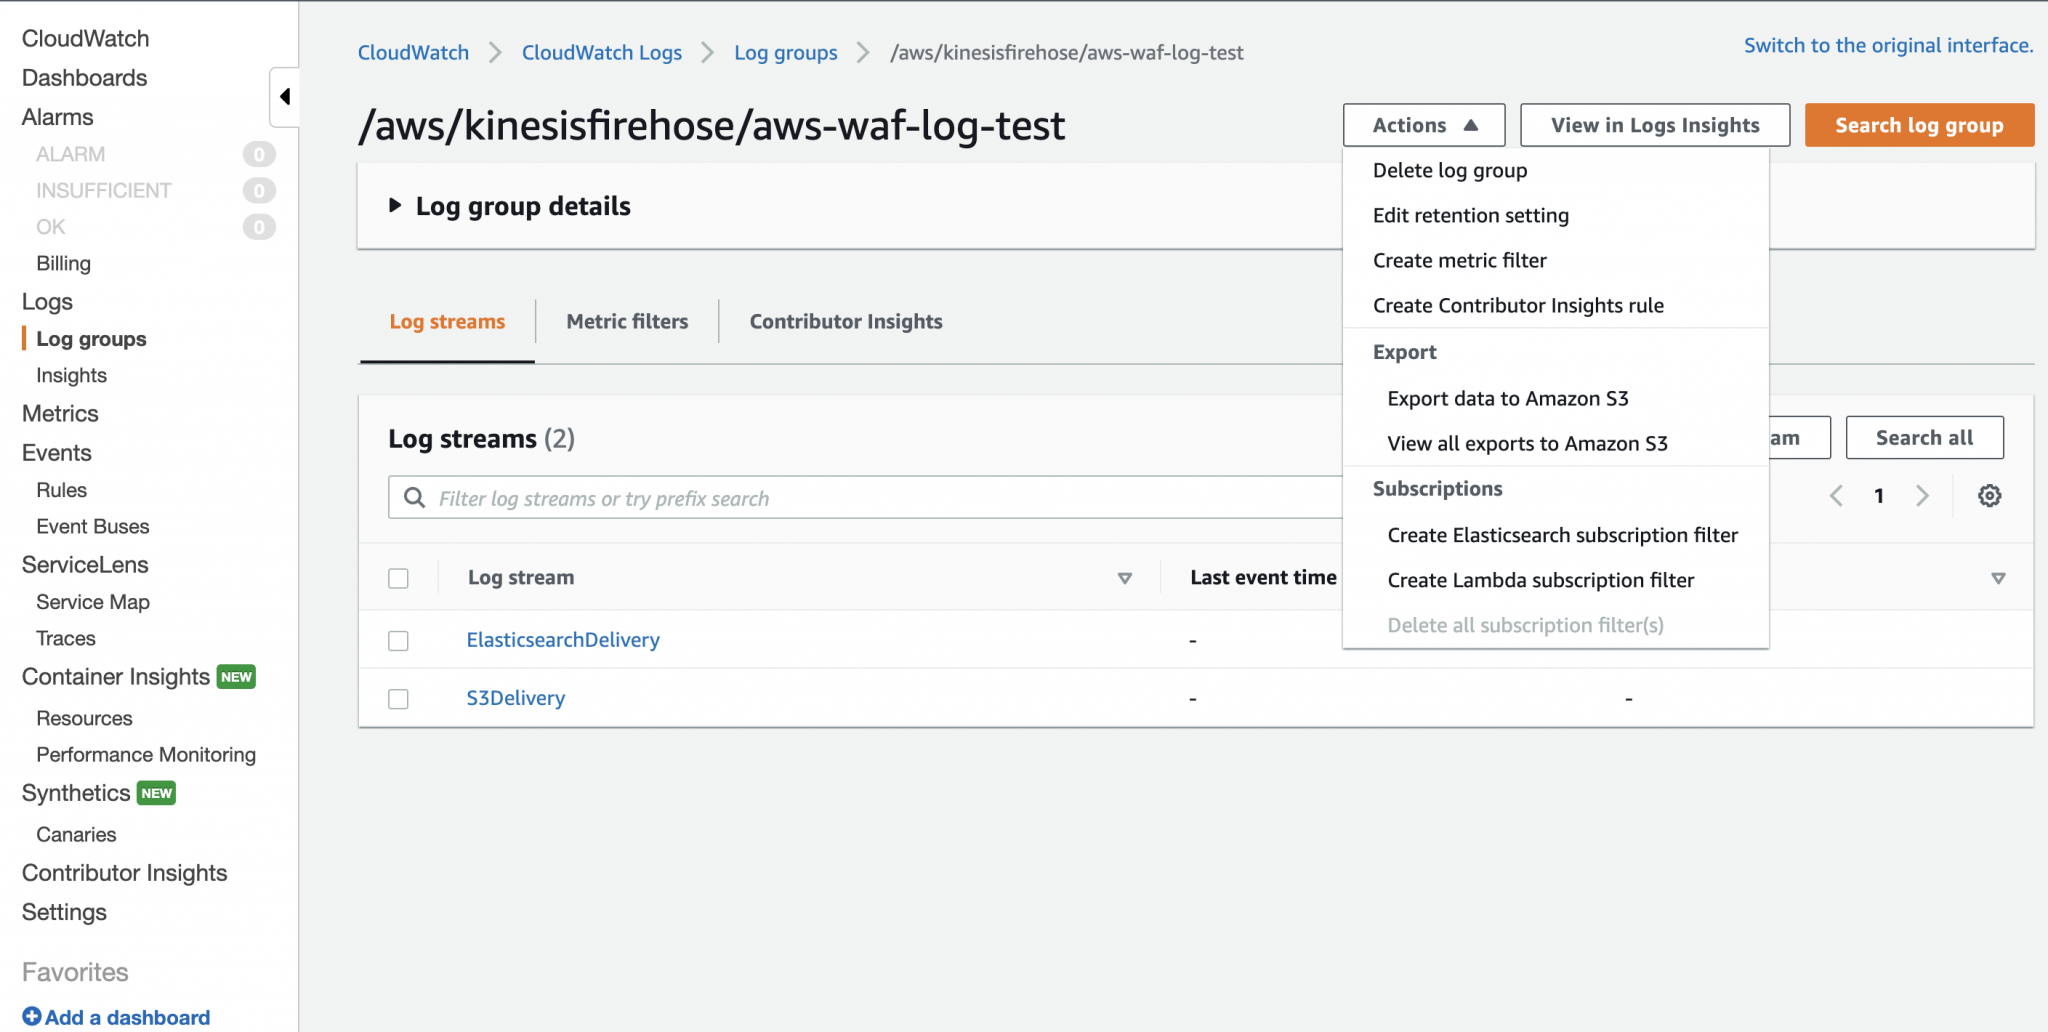Switch to the Metric filters tab

tap(627, 321)
